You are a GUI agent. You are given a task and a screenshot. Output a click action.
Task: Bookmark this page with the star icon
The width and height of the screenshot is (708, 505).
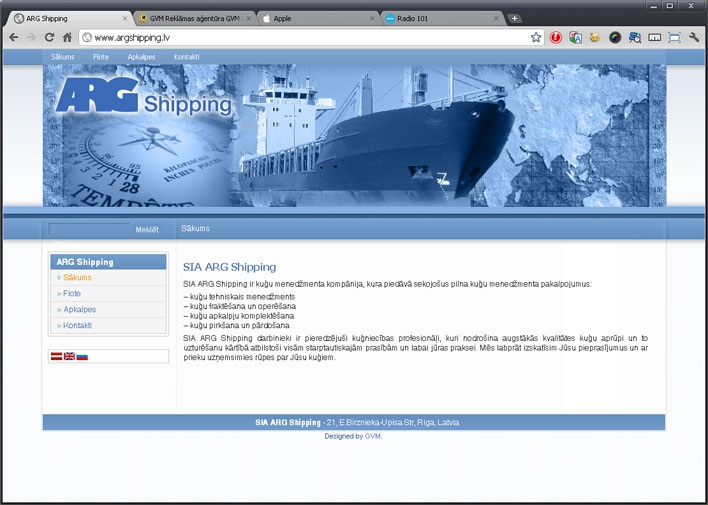(536, 37)
